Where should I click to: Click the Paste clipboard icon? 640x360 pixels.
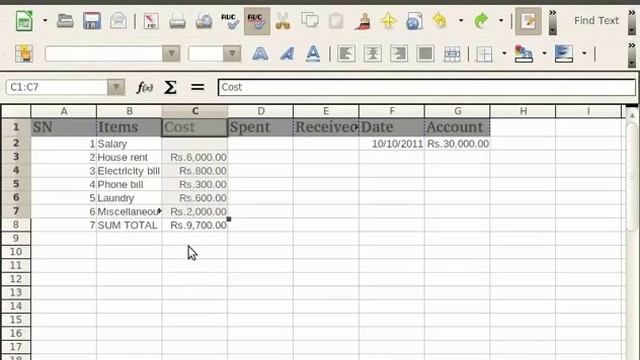(336, 20)
